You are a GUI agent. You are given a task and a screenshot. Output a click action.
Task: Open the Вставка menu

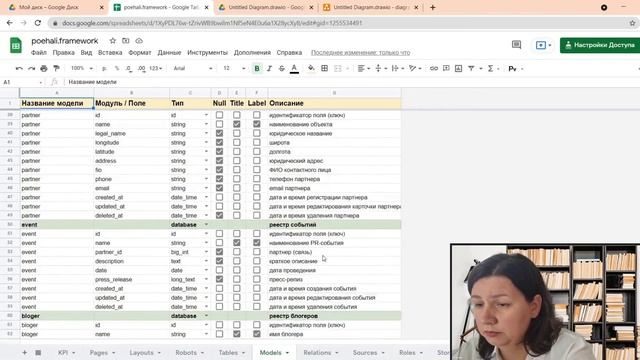pos(110,53)
